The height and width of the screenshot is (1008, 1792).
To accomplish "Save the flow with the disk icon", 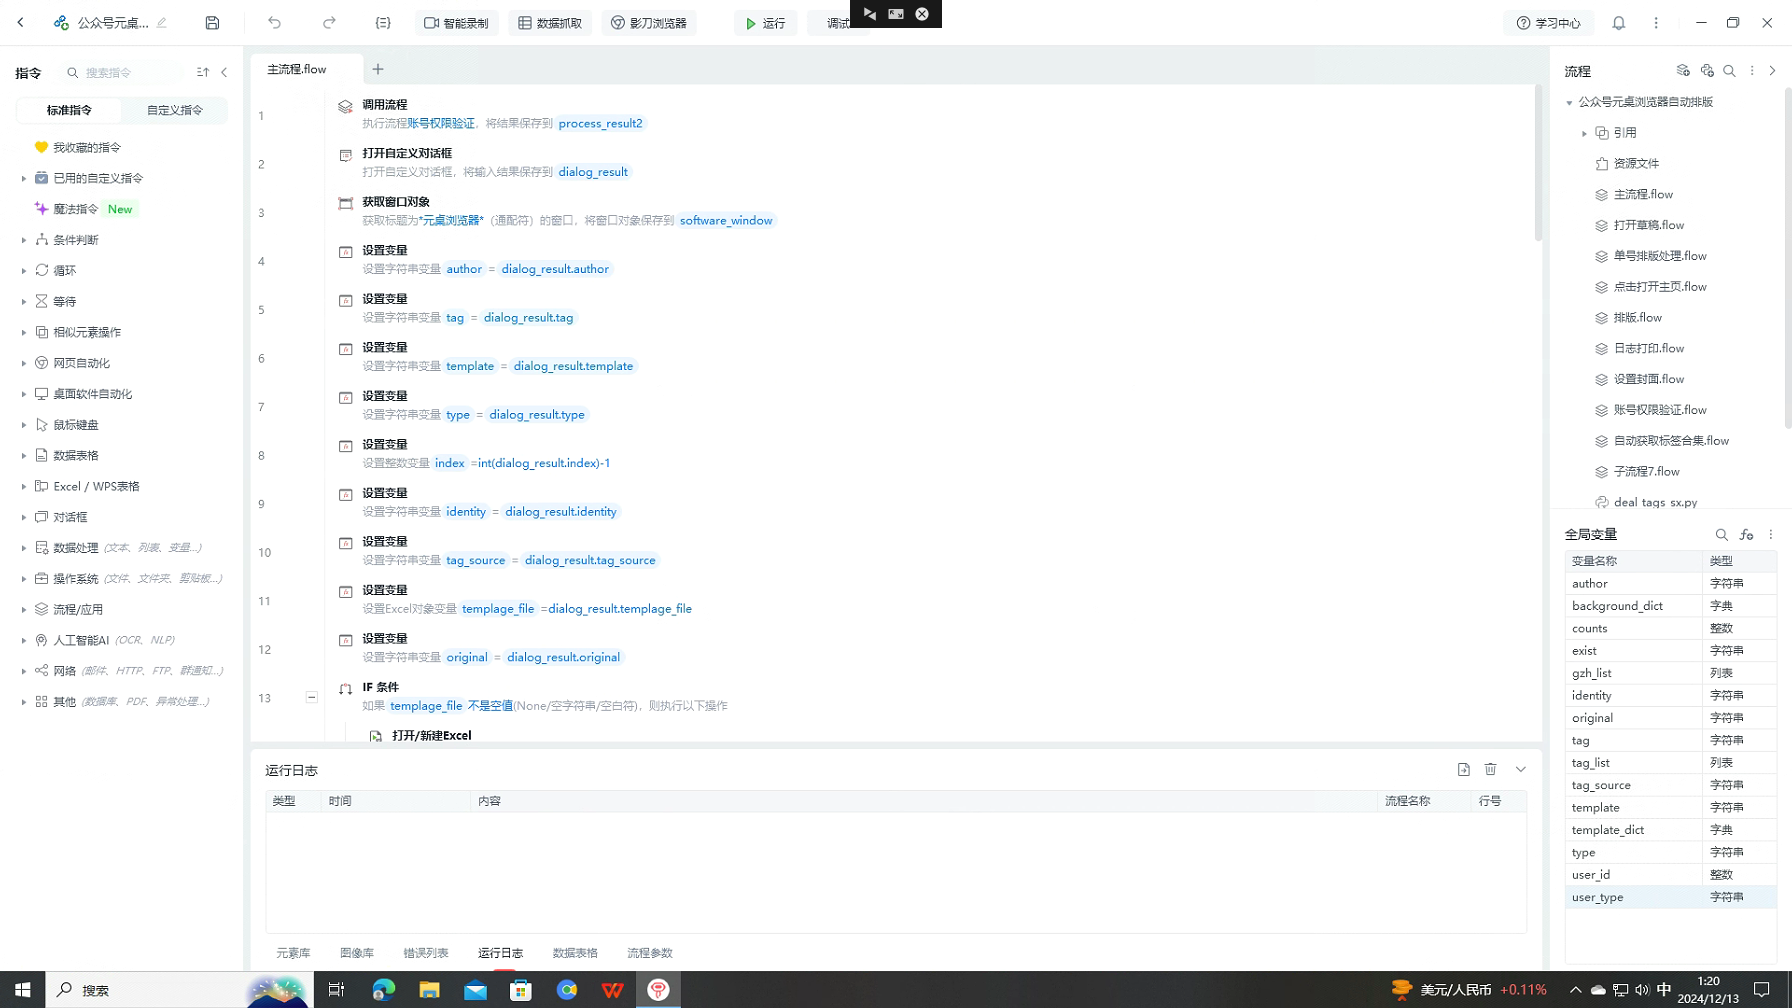I will [212, 22].
